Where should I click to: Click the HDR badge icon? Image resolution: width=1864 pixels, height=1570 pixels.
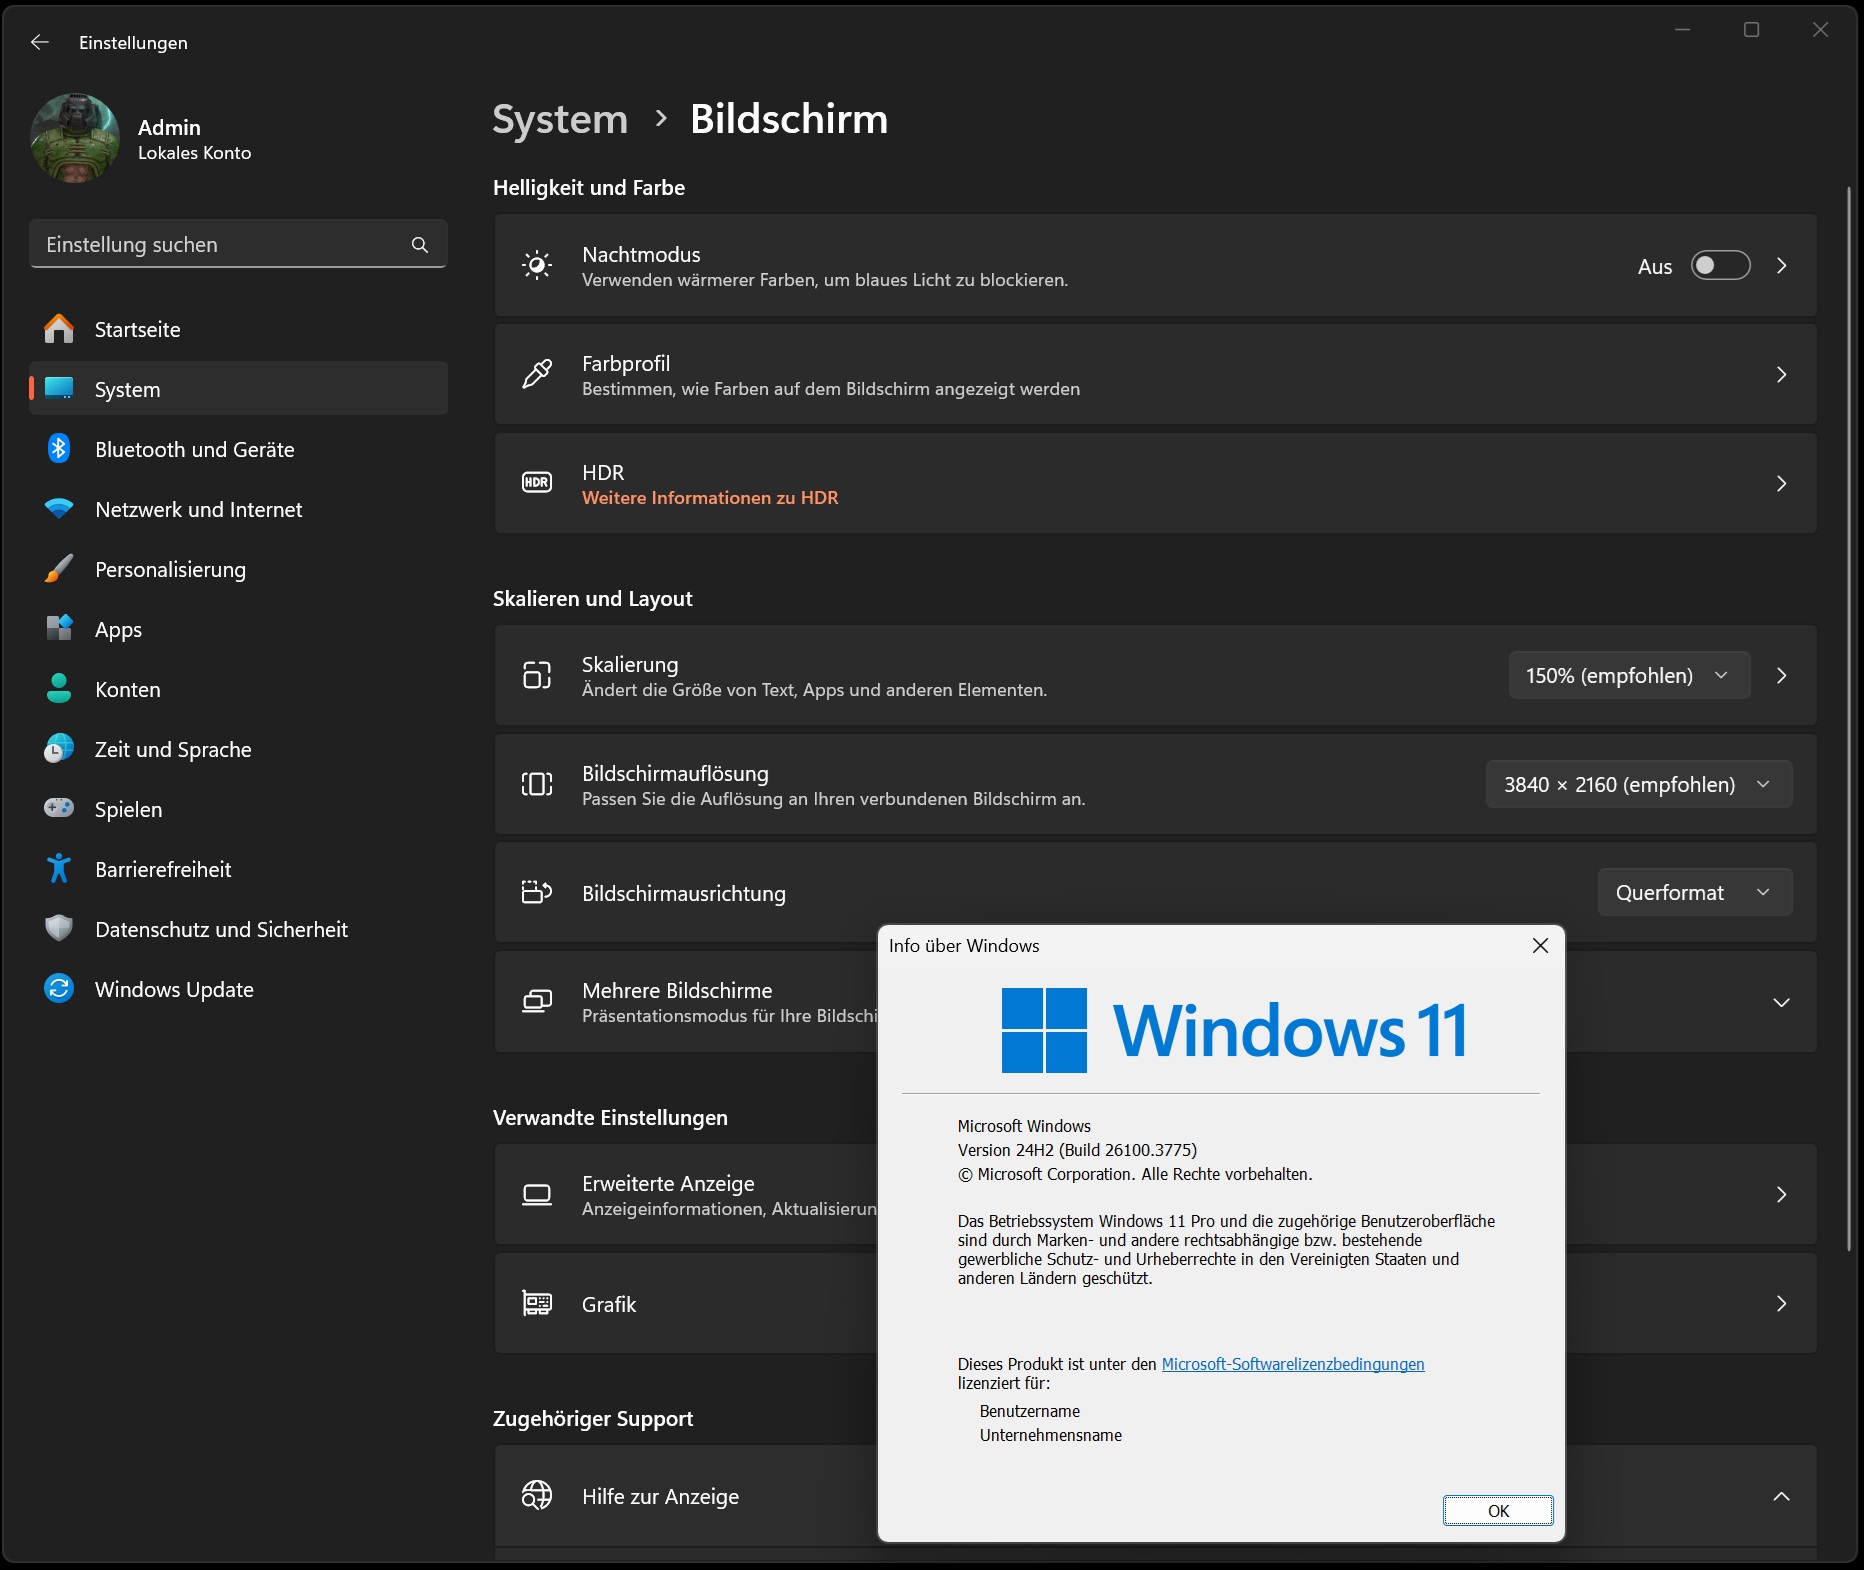[537, 483]
